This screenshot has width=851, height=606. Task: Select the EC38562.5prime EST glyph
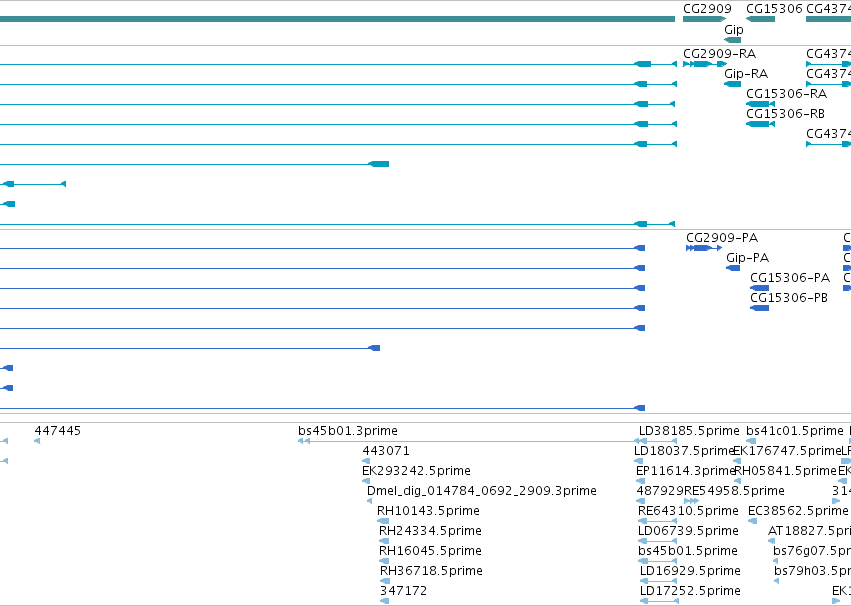752,521
